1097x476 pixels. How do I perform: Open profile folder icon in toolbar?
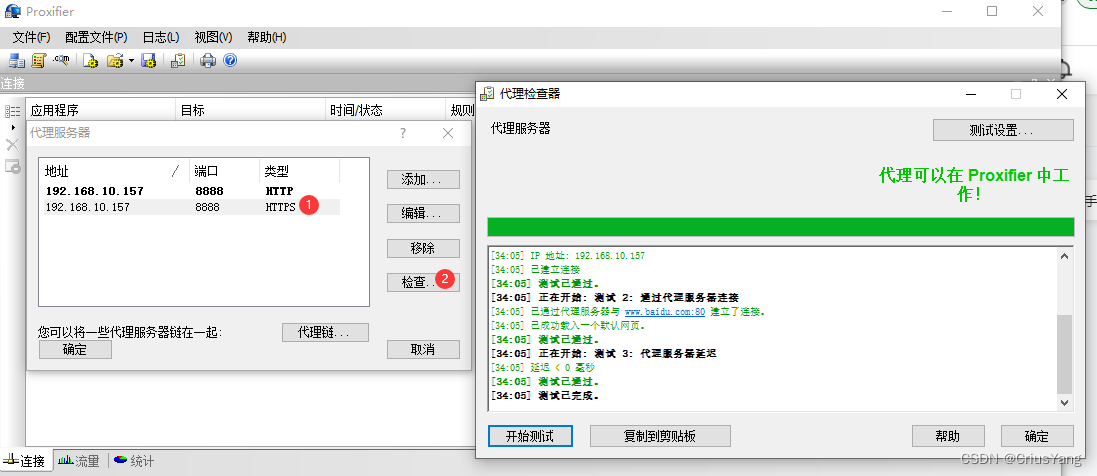115,61
